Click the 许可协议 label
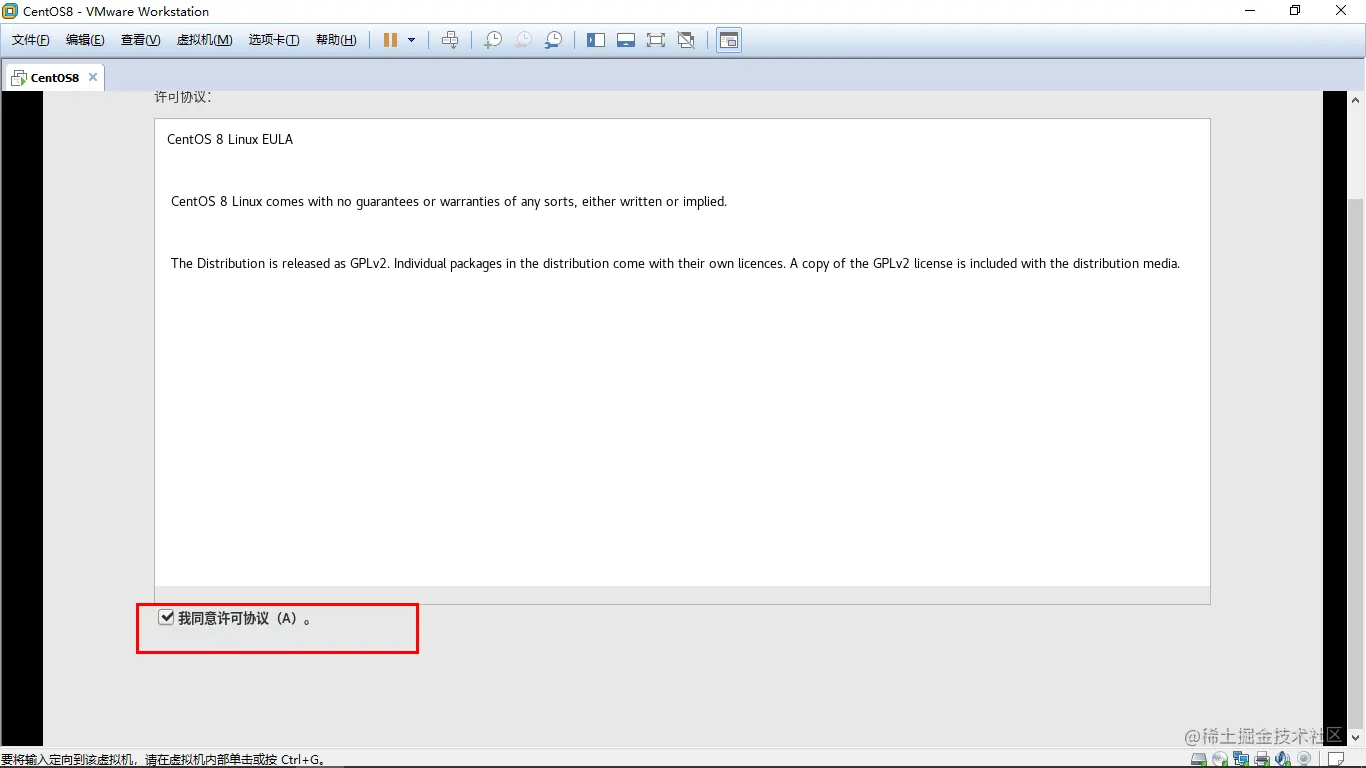 [x=182, y=97]
